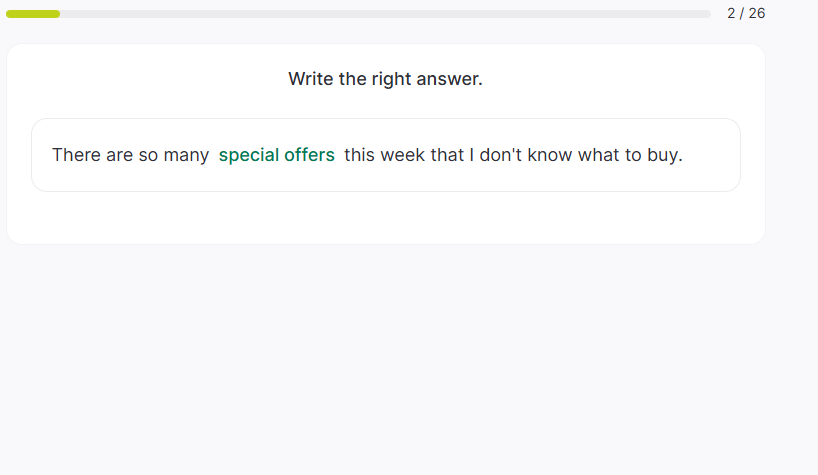Image resolution: width=818 pixels, height=475 pixels.
Task: Click the number 26 in the counter
Action: (757, 13)
